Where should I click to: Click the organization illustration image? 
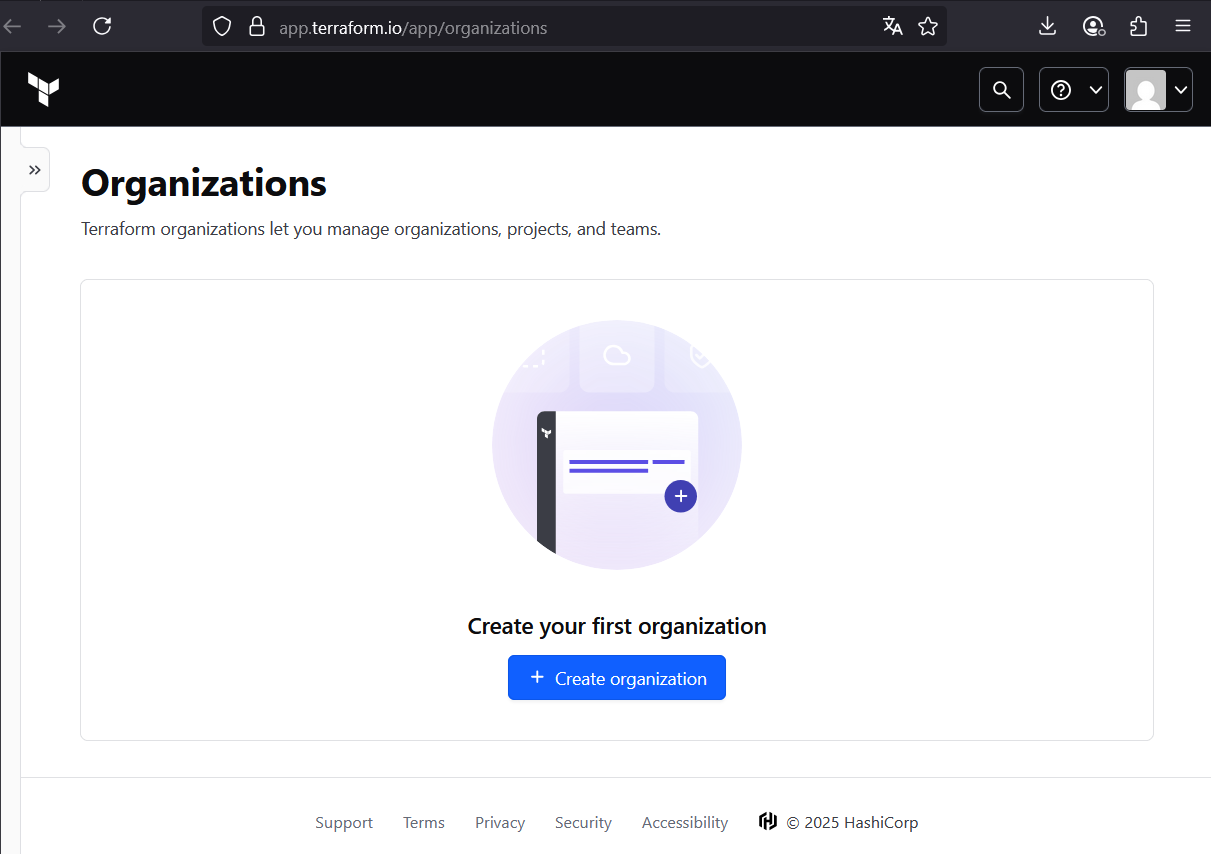click(617, 445)
